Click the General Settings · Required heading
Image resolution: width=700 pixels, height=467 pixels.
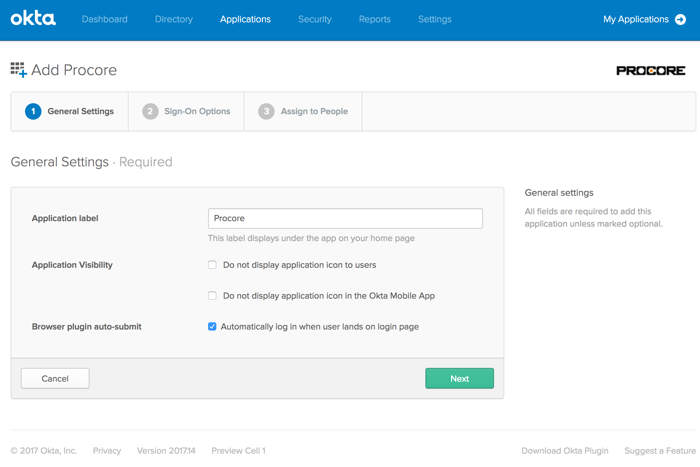pyautogui.click(x=92, y=162)
